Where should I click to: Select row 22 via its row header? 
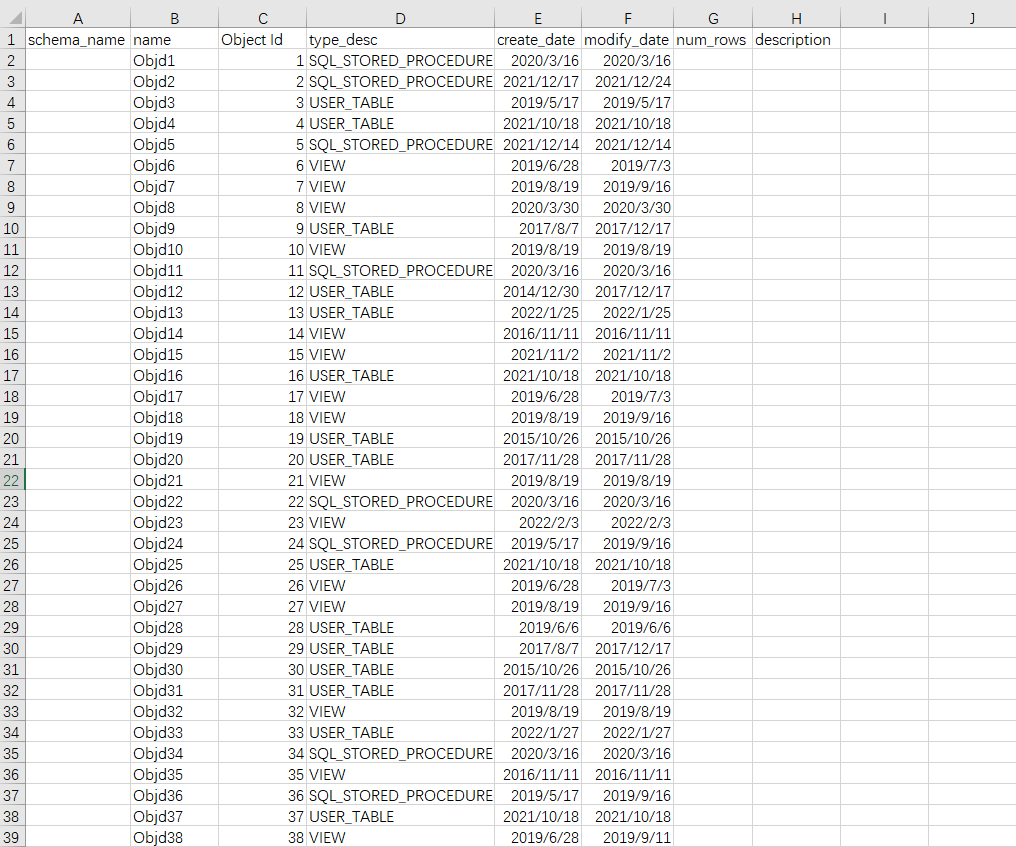click(x=12, y=481)
